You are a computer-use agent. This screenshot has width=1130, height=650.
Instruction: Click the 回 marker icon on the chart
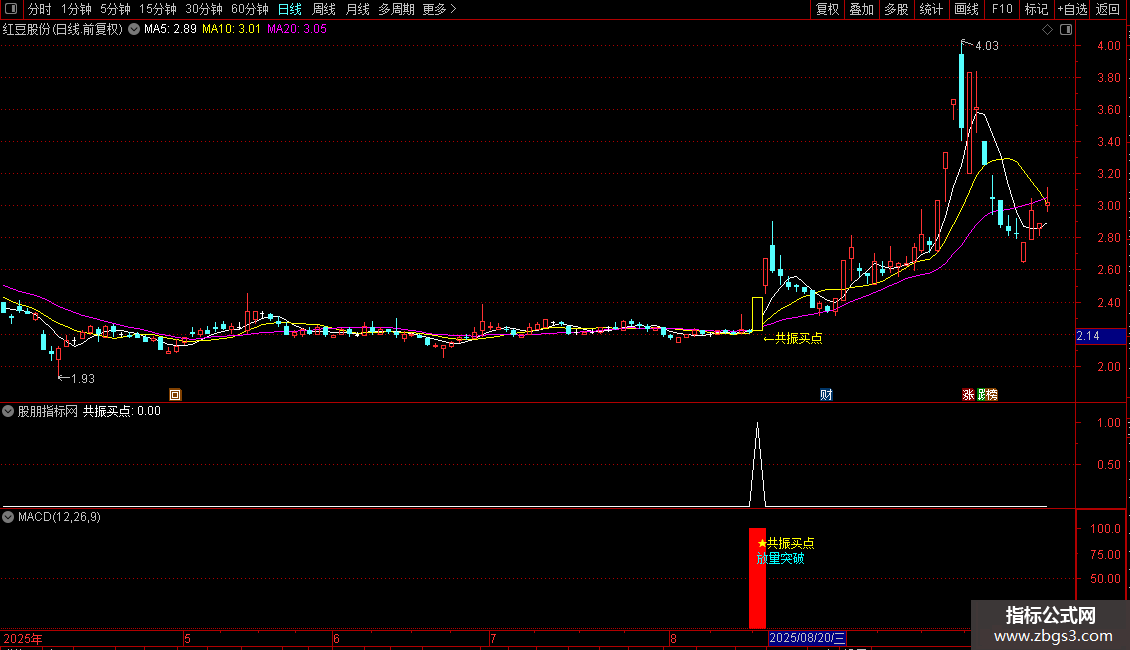point(175,394)
